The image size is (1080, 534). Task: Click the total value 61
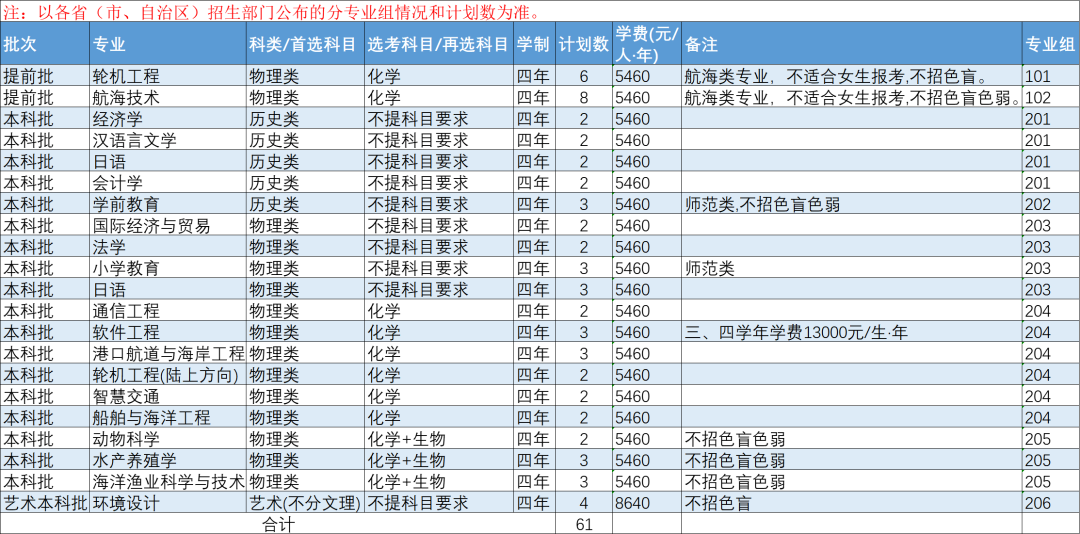(583, 524)
